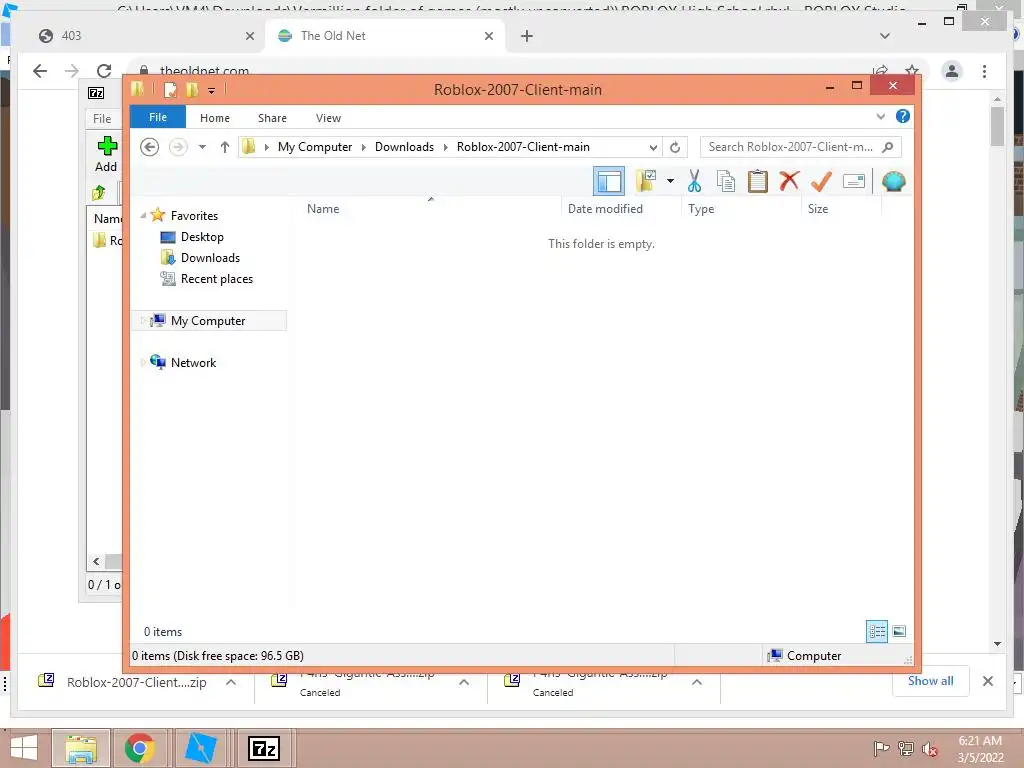Switch to large icons view in Explorer
The width and height of the screenshot is (1024, 768).
coord(899,632)
